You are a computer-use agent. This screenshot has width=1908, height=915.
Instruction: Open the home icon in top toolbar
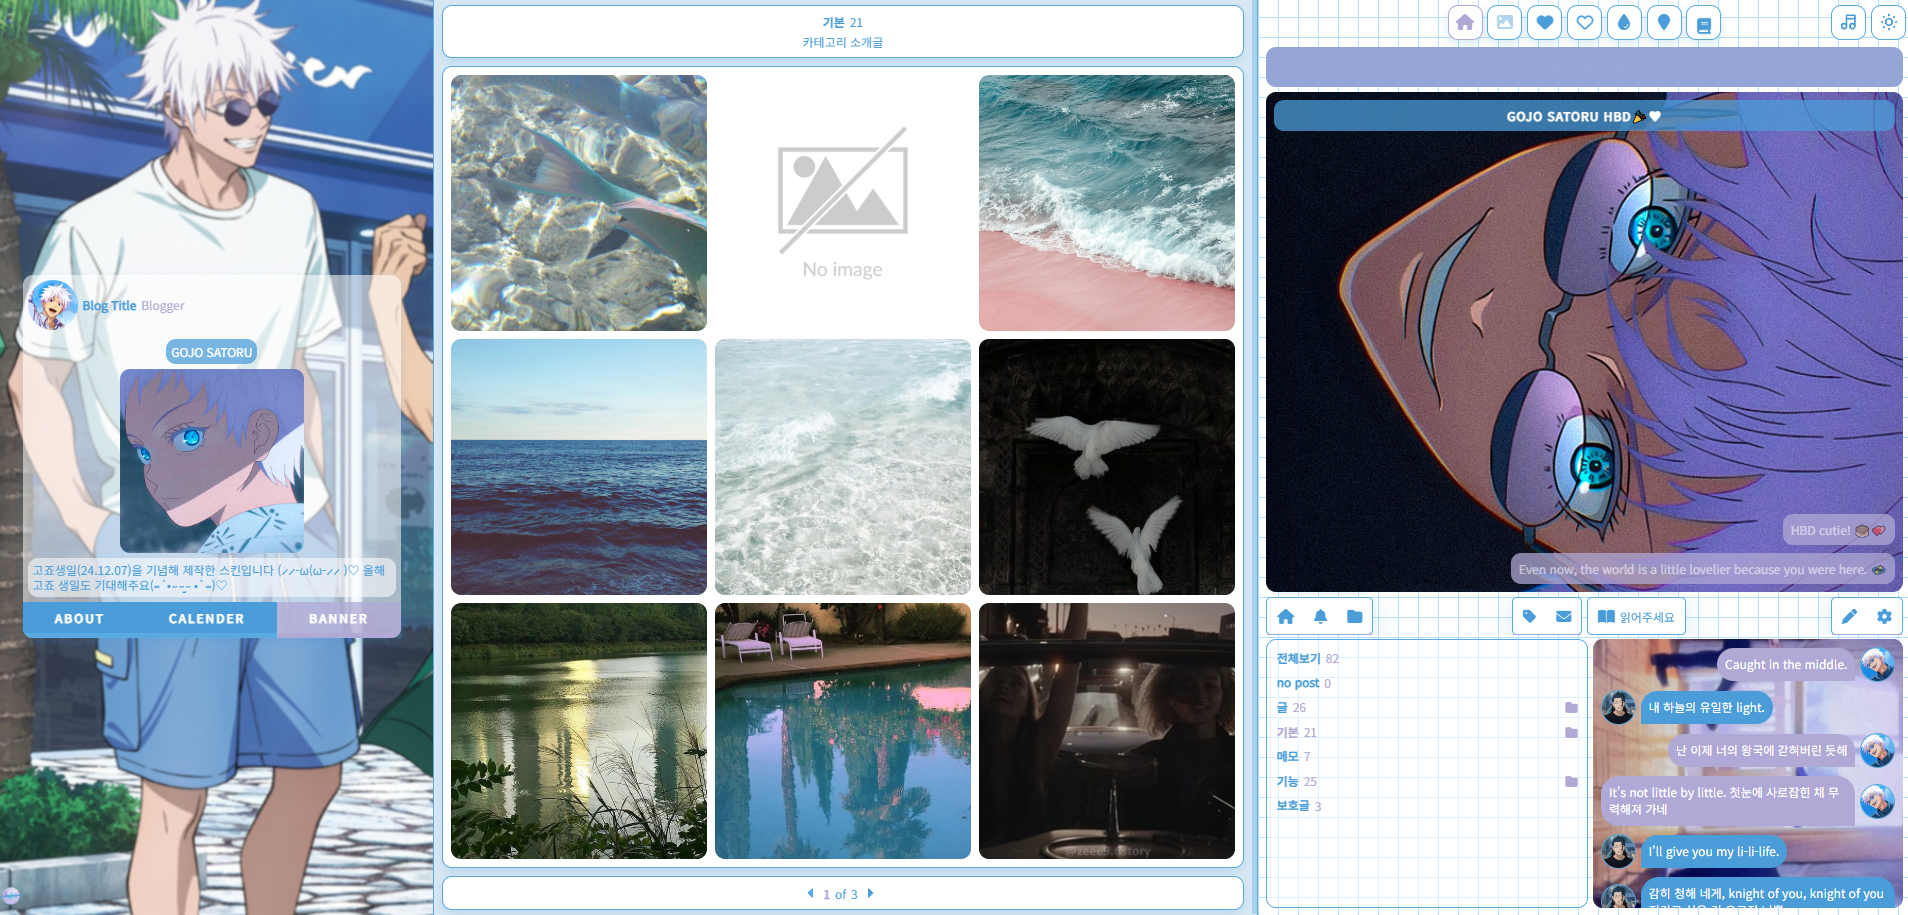point(1465,22)
